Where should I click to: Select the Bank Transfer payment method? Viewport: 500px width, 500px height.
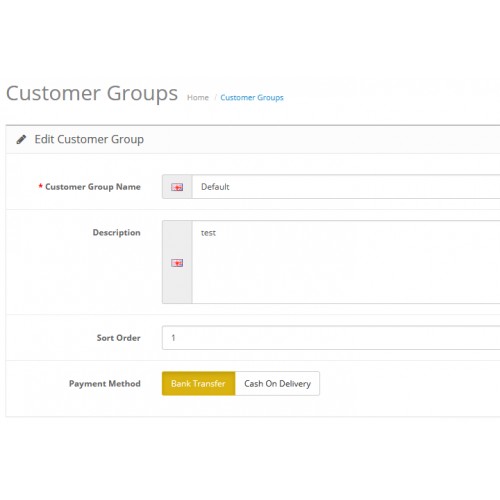(199, 383)
